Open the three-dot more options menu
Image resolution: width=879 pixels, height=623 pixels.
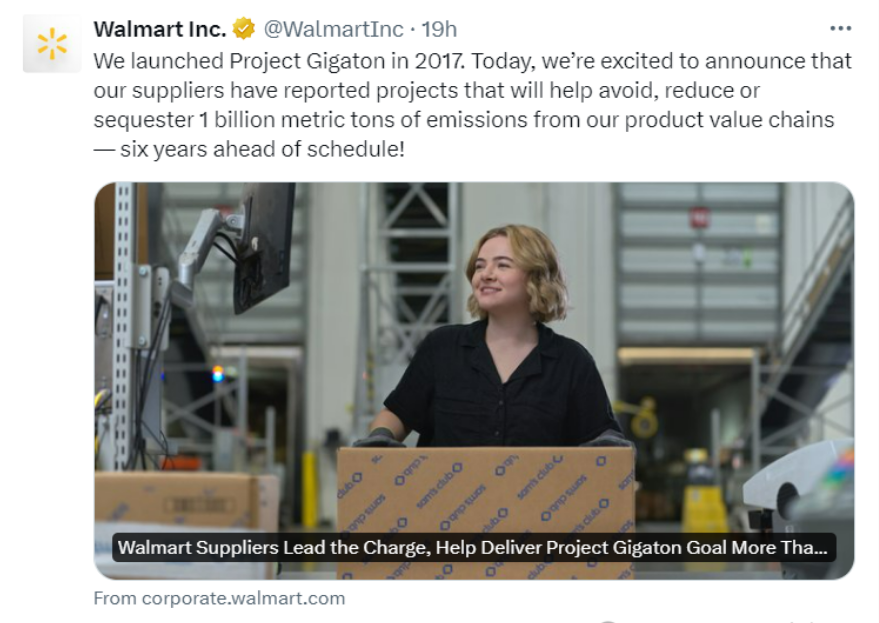point(841,29)
